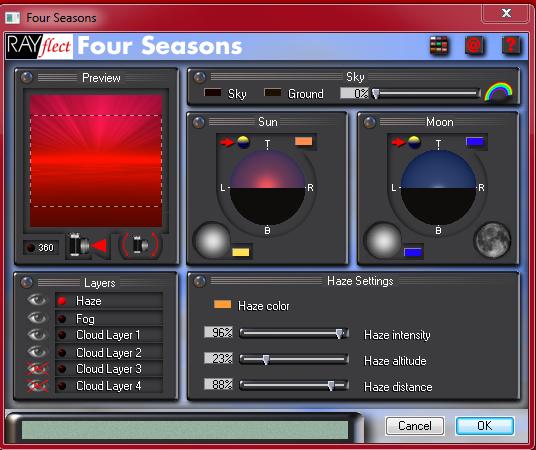Open the Ground color swatch
The height and width of the screenshot is (450, 536).
click(x=272, y=92)
